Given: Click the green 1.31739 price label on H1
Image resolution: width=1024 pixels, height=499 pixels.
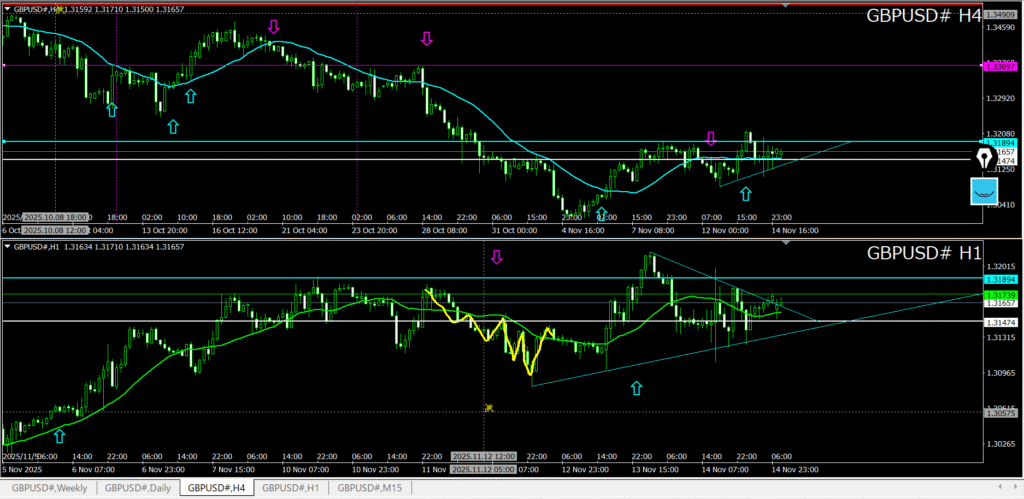Looking at the screenshot, I should (x=1000, y=295).
